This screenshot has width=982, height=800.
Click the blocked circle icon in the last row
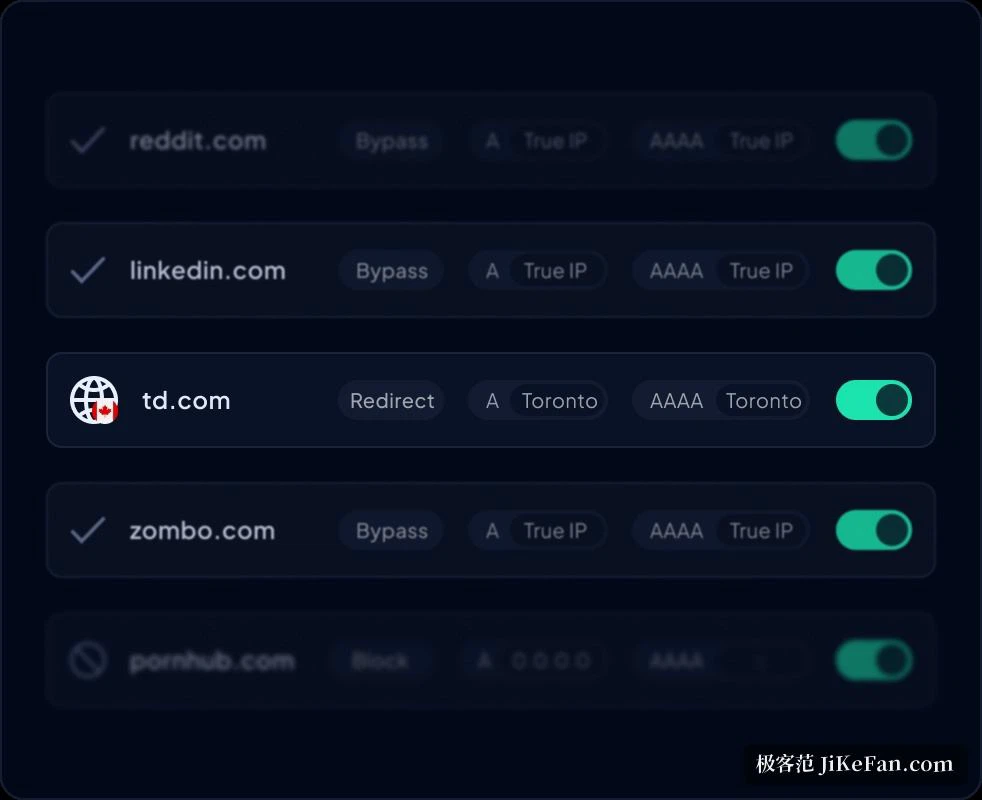[x=87, y=660]
